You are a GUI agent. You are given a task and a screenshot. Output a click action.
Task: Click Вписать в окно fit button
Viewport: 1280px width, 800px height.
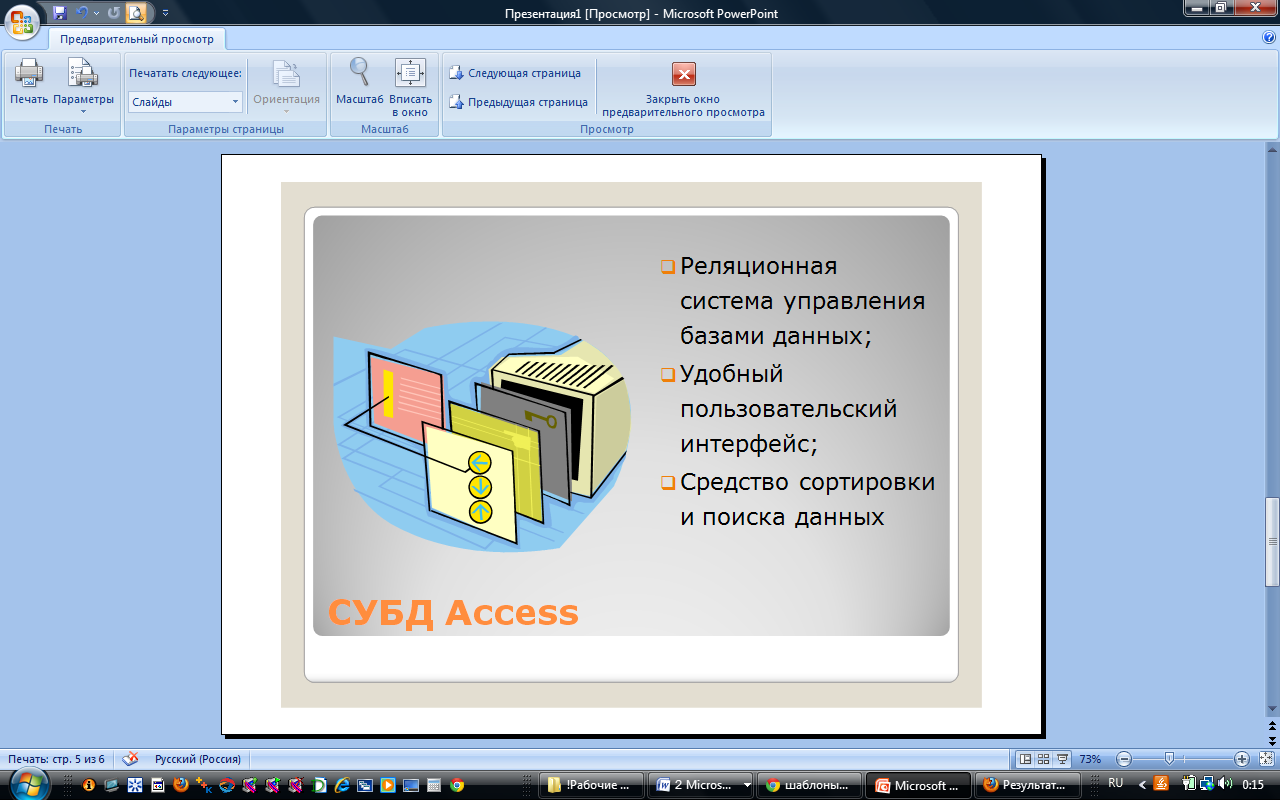[x=410, y=88]
